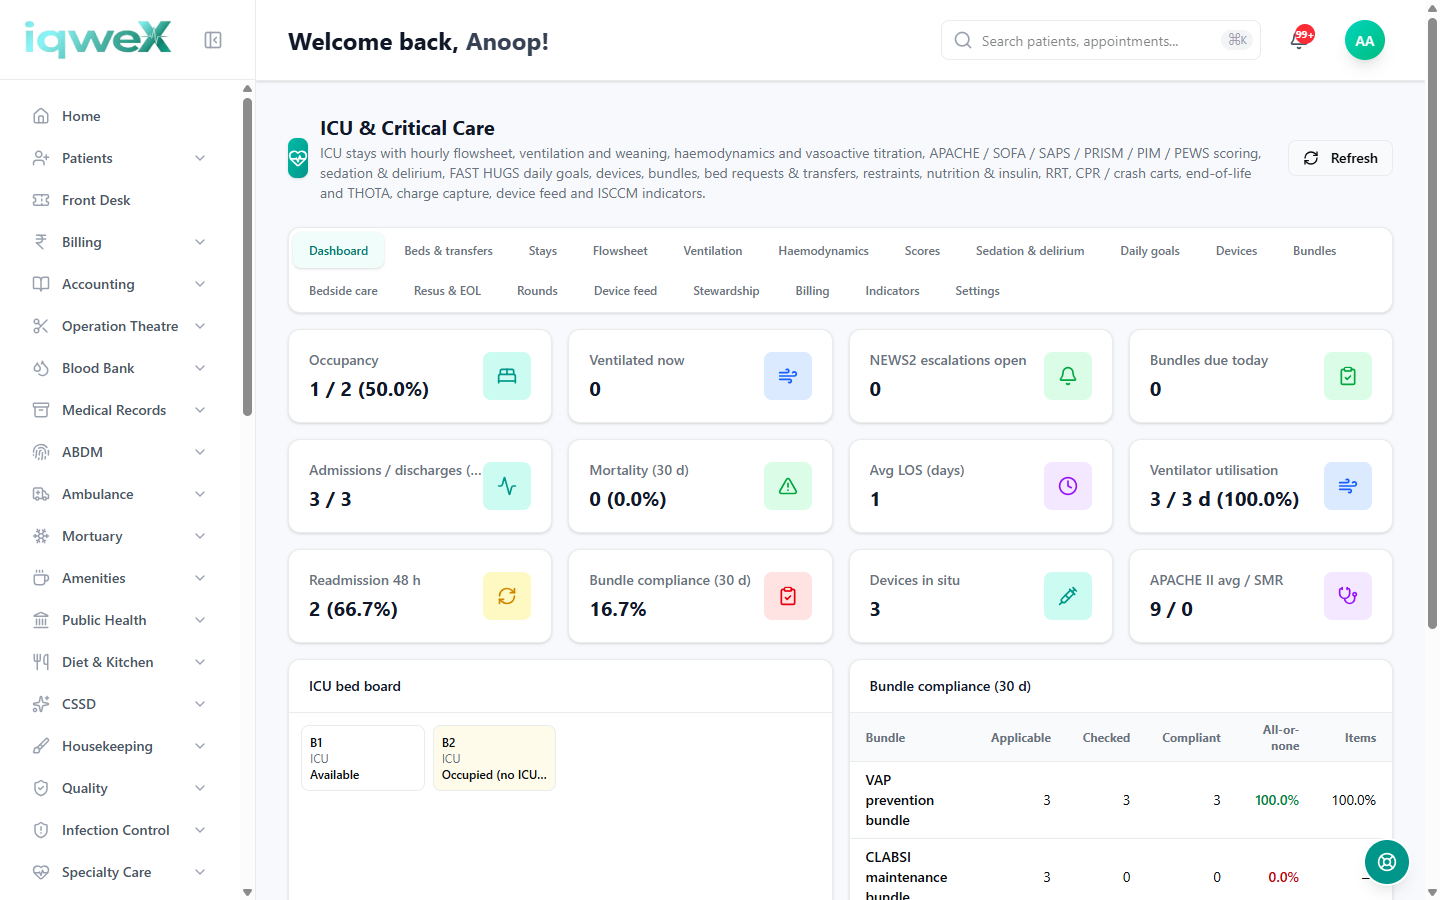The width and height of the screenshot is (1440, 900).
Task: Click the sidebar vertical scrollbar
Action: coord(247,257)
